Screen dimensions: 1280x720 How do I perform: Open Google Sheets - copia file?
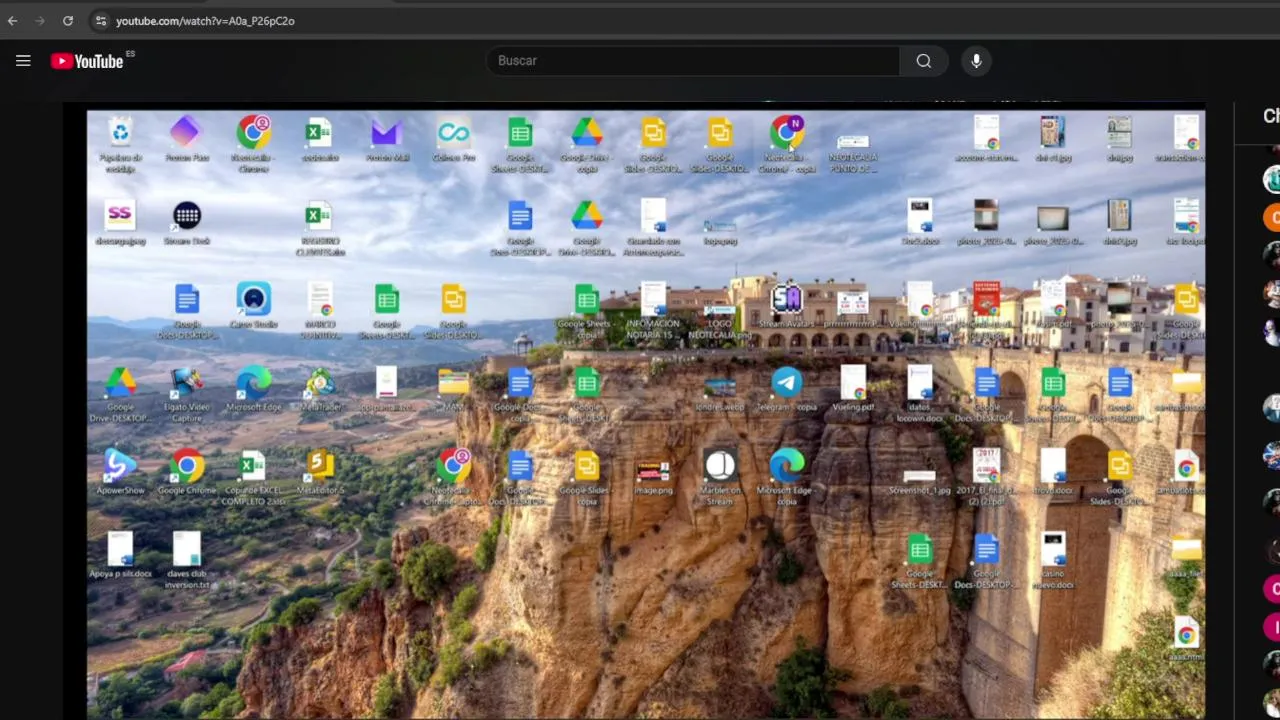pyautogui.click(x=586, y=311)
